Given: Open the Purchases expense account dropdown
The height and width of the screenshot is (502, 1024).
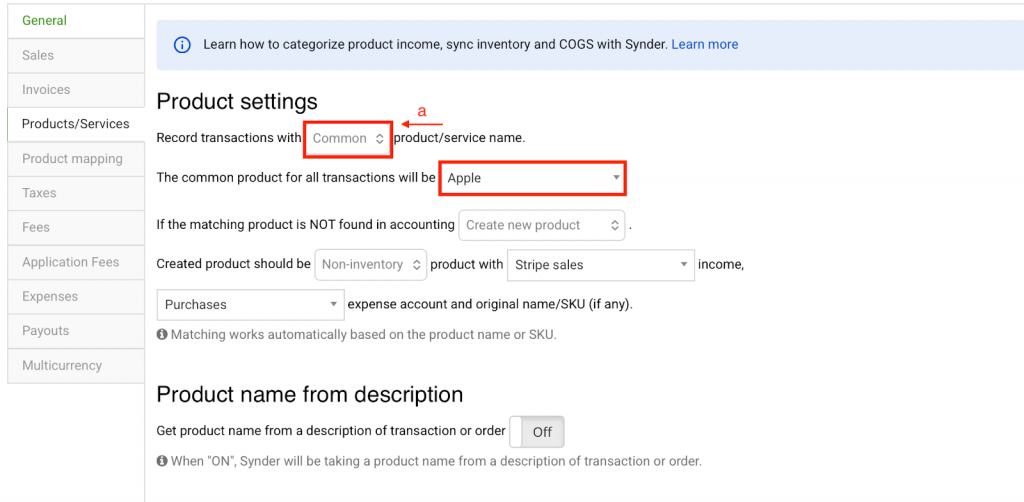Looking at the screenshot, I should click(250, 304).
